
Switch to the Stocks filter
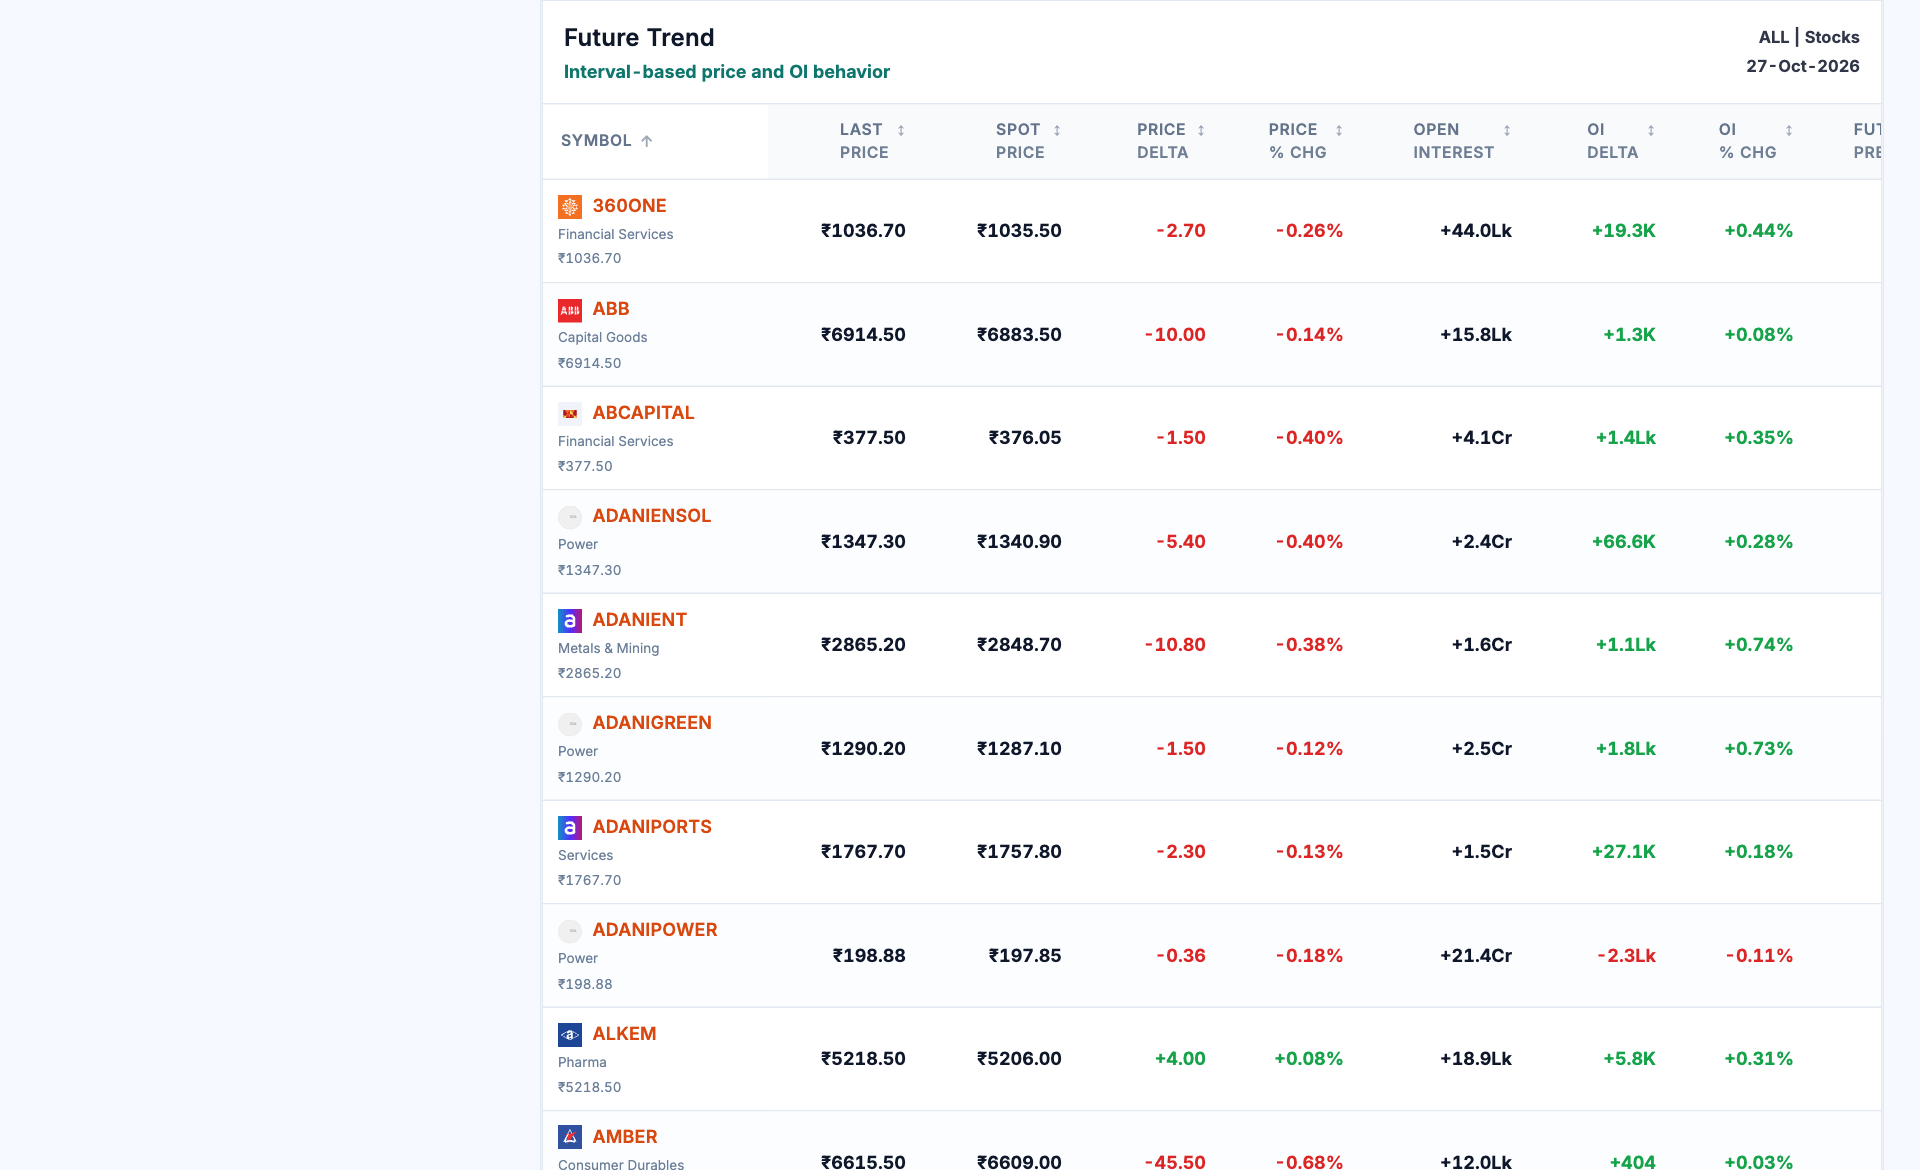tap(1832, 37)
